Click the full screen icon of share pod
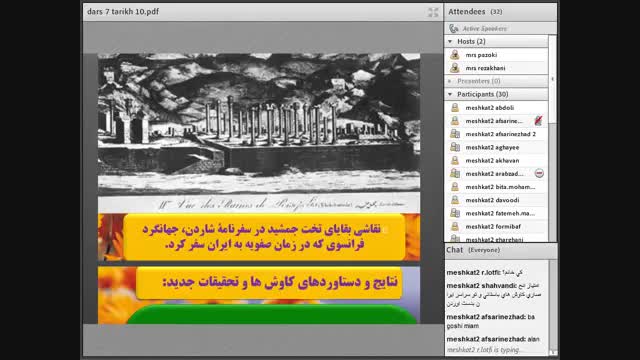640x360 pixels. [x=433, y=12]
